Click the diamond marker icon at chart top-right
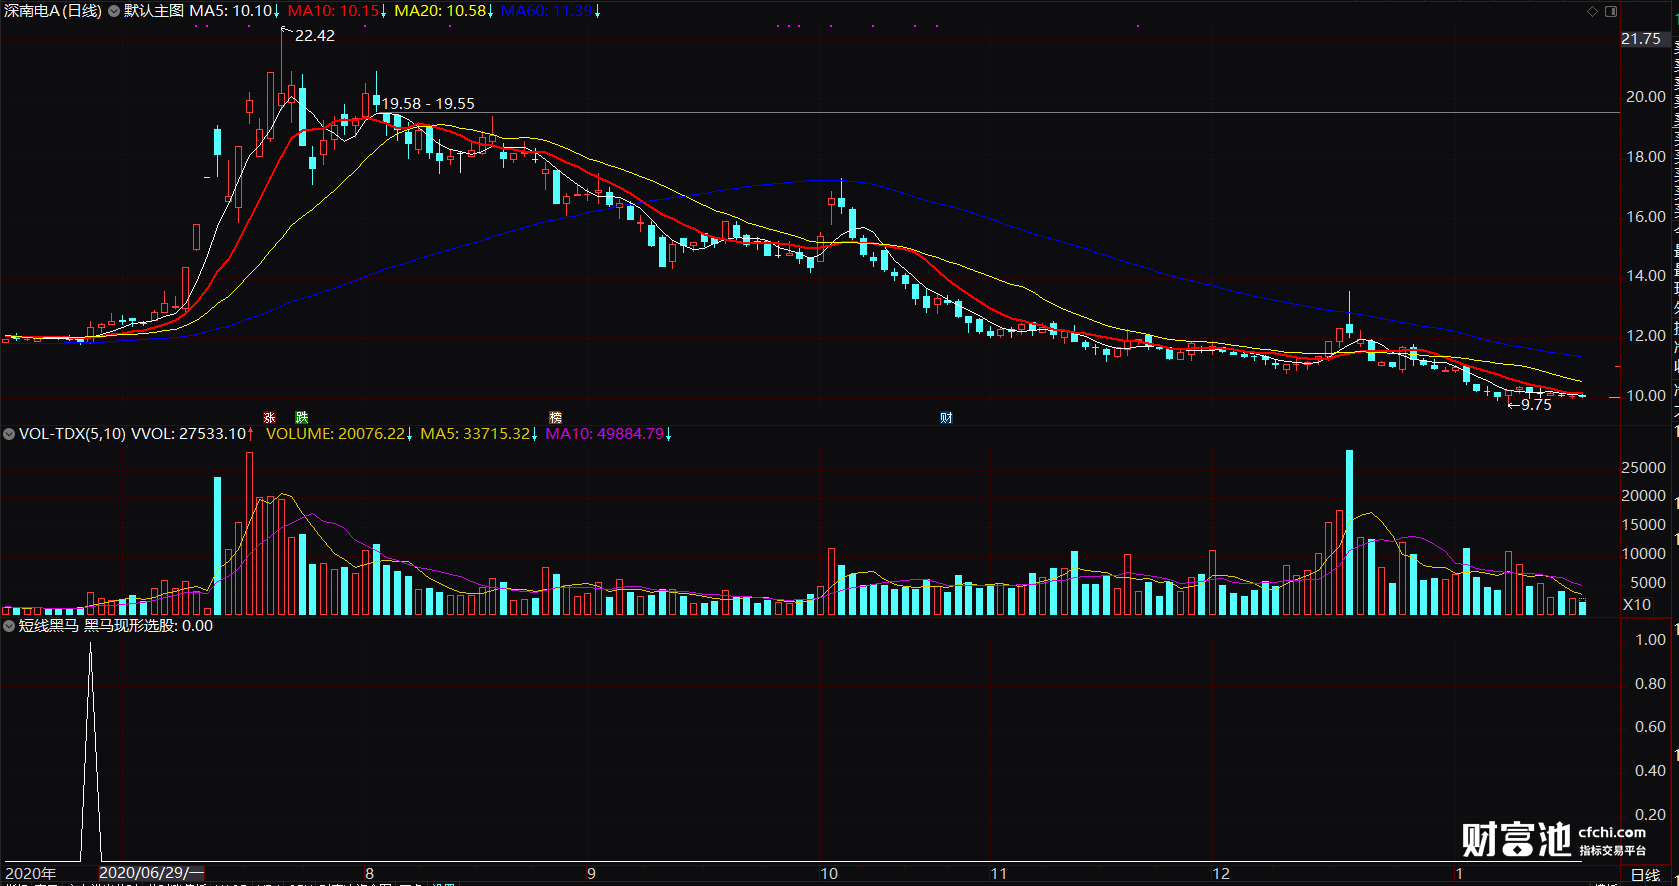The width and height of the screenshot is (1679, 886). 1592,11
